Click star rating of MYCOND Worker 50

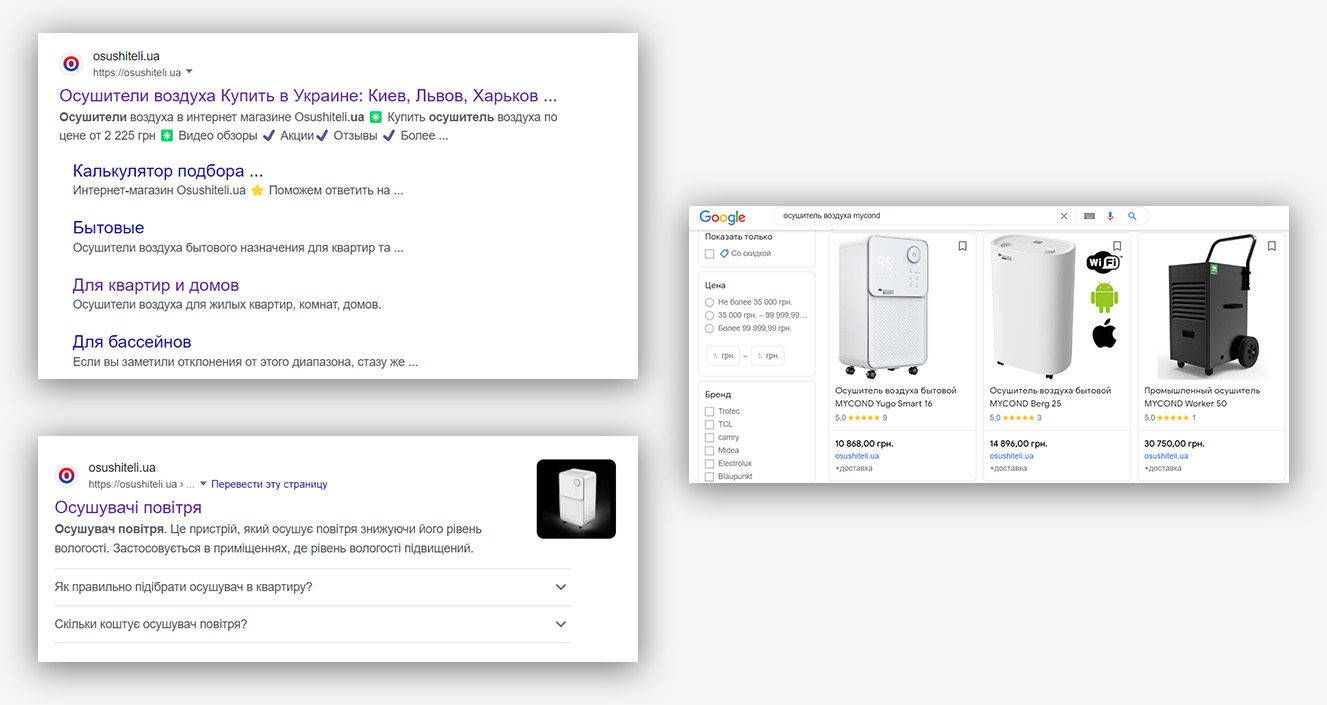tap(1173, 418)
